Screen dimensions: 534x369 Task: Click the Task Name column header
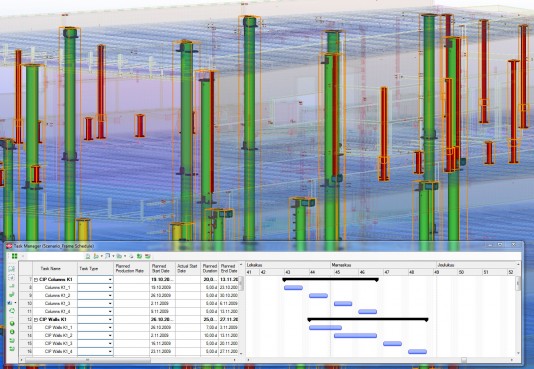point(50,269)
